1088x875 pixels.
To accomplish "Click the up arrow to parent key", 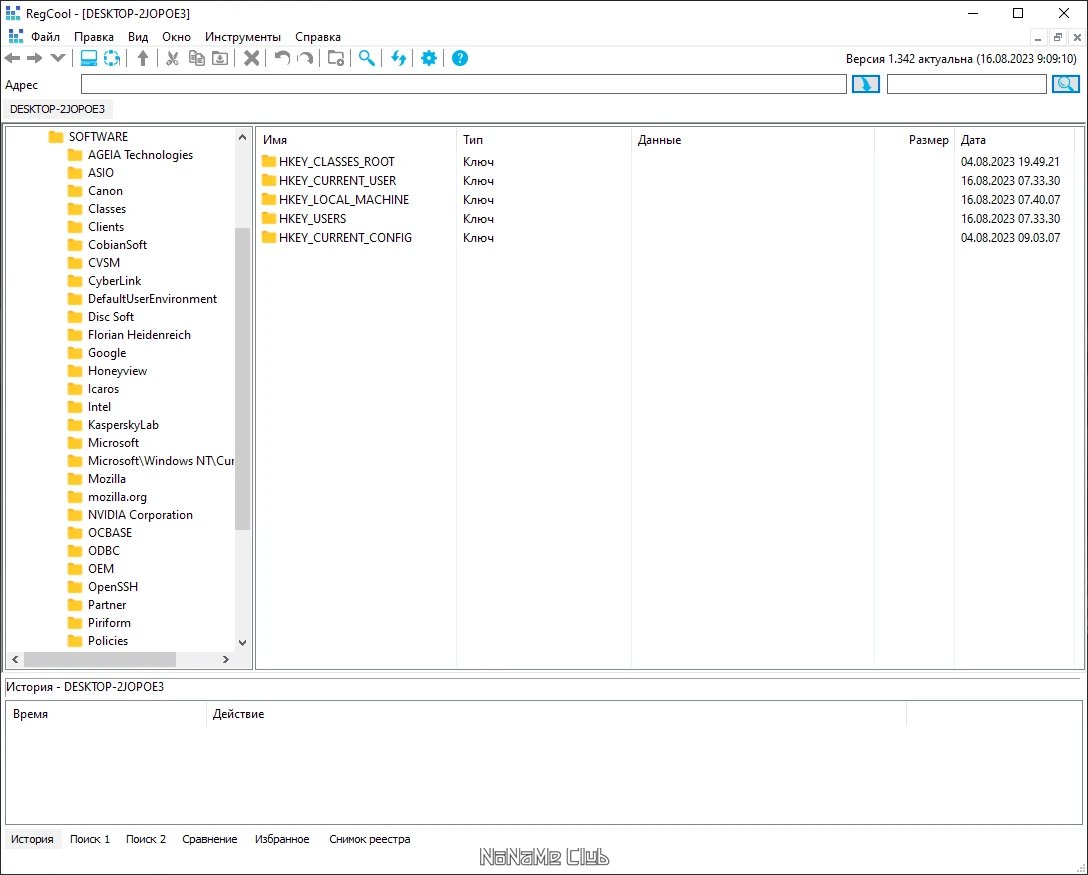I will click(143, 58).
